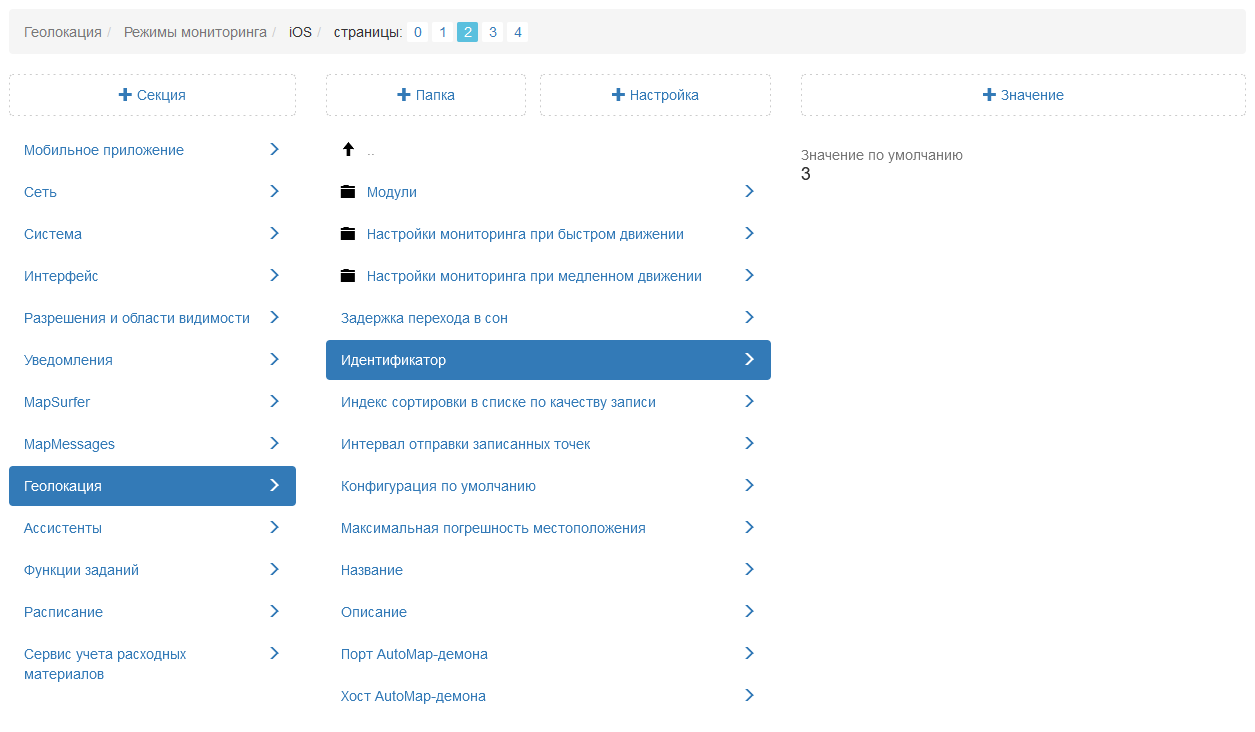Open Разрешения и области видимости section
Screen dimensions: 1255x732
[x=152, y=318]
